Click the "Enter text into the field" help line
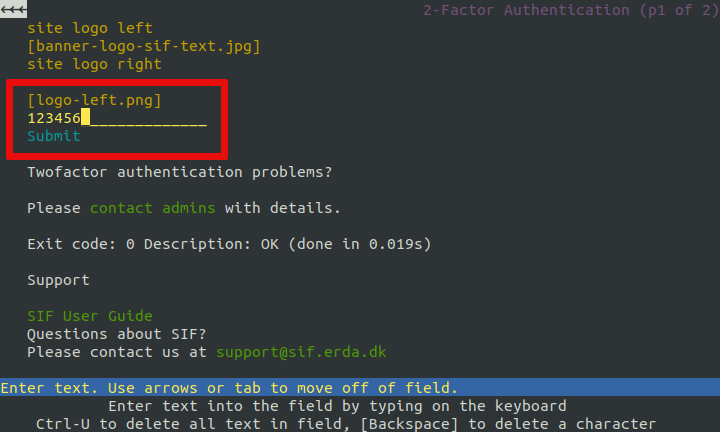Screen dimensions: 720x432 click(337, 406)
